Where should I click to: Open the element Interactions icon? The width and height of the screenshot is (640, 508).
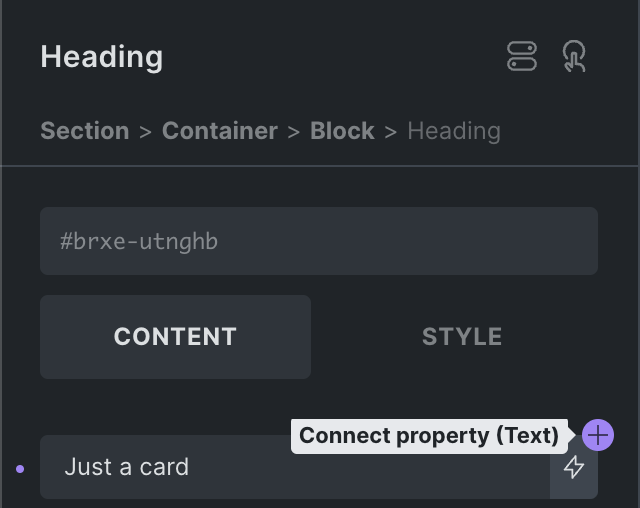(x=574, y=57)
